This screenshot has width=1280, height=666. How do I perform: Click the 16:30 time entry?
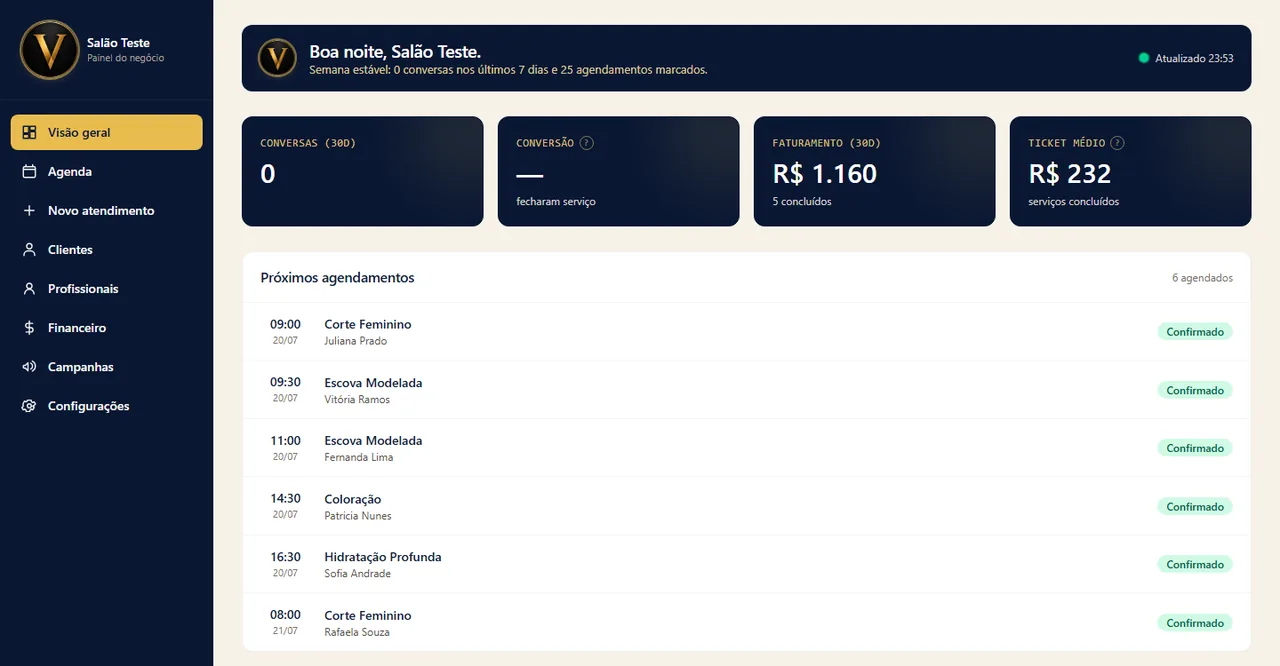(x=285, y=556)
